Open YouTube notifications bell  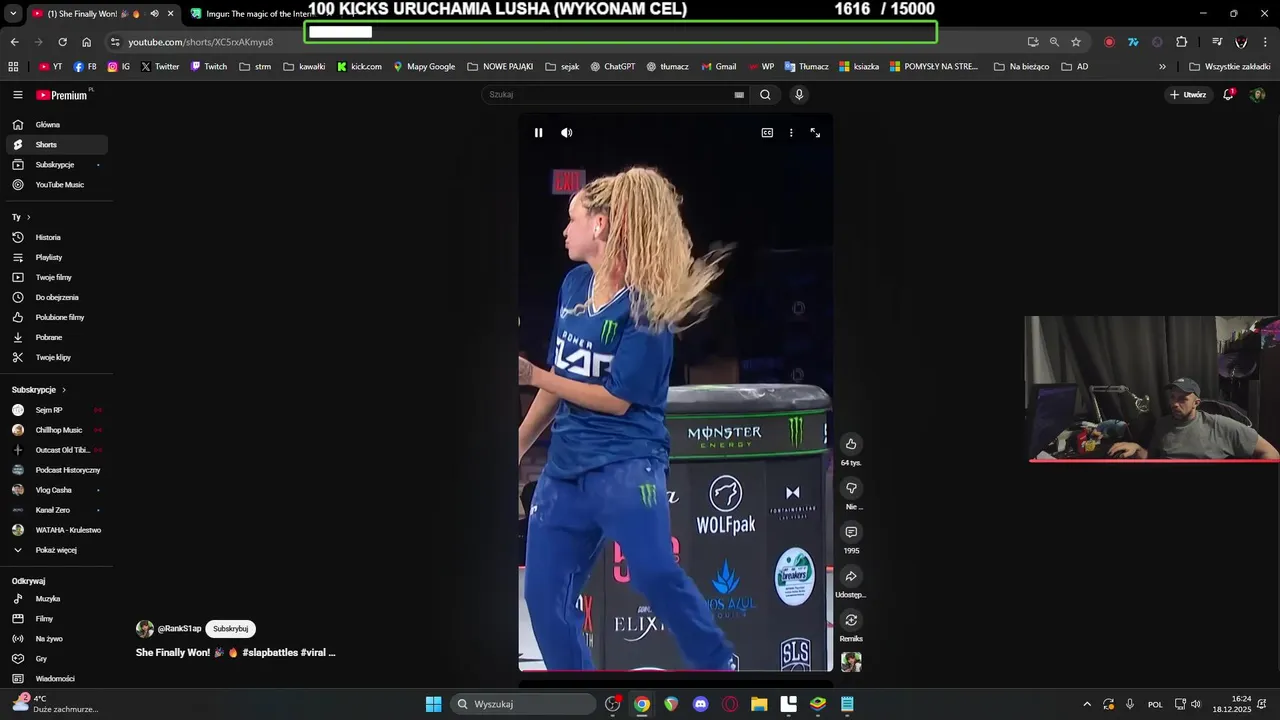tap(1229, 95)
